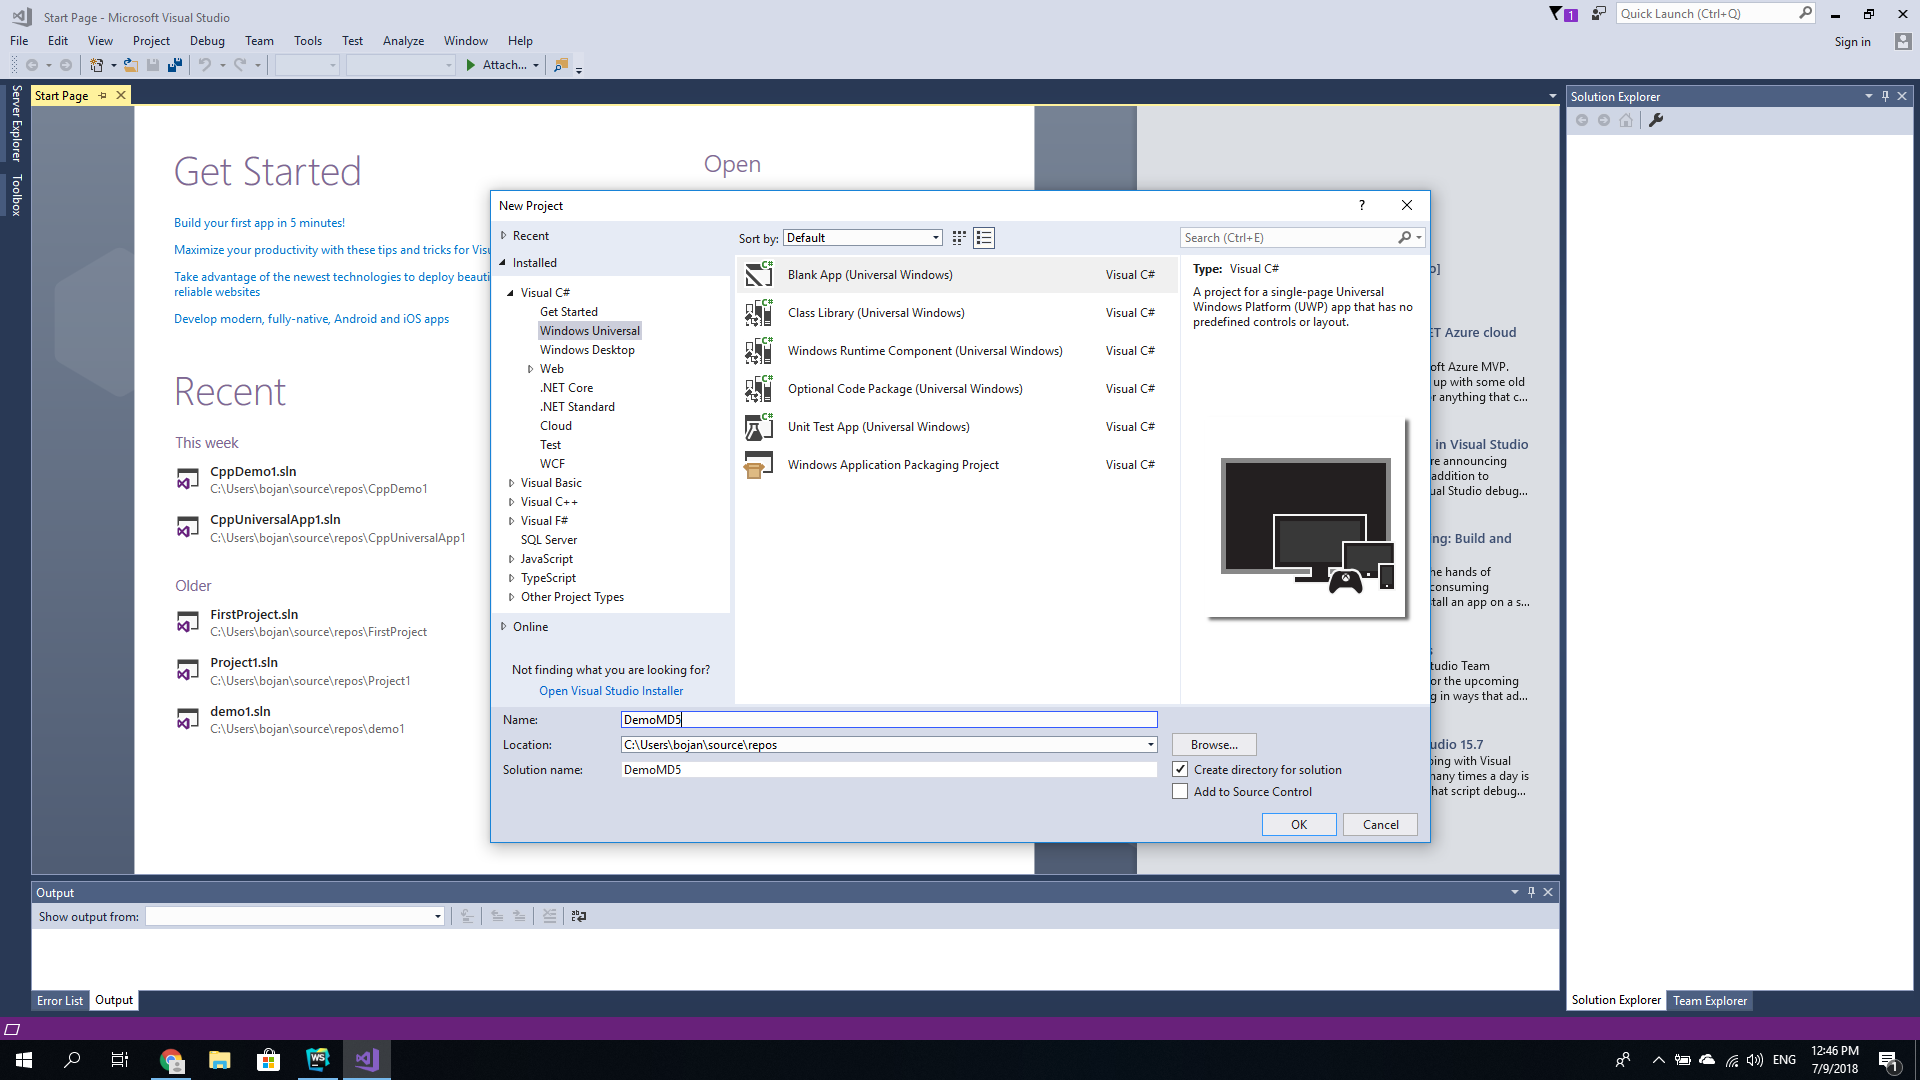Open Microsoft Store from the taskbar
This screenshot has width=1920, height=1080.
(269, 1060)
